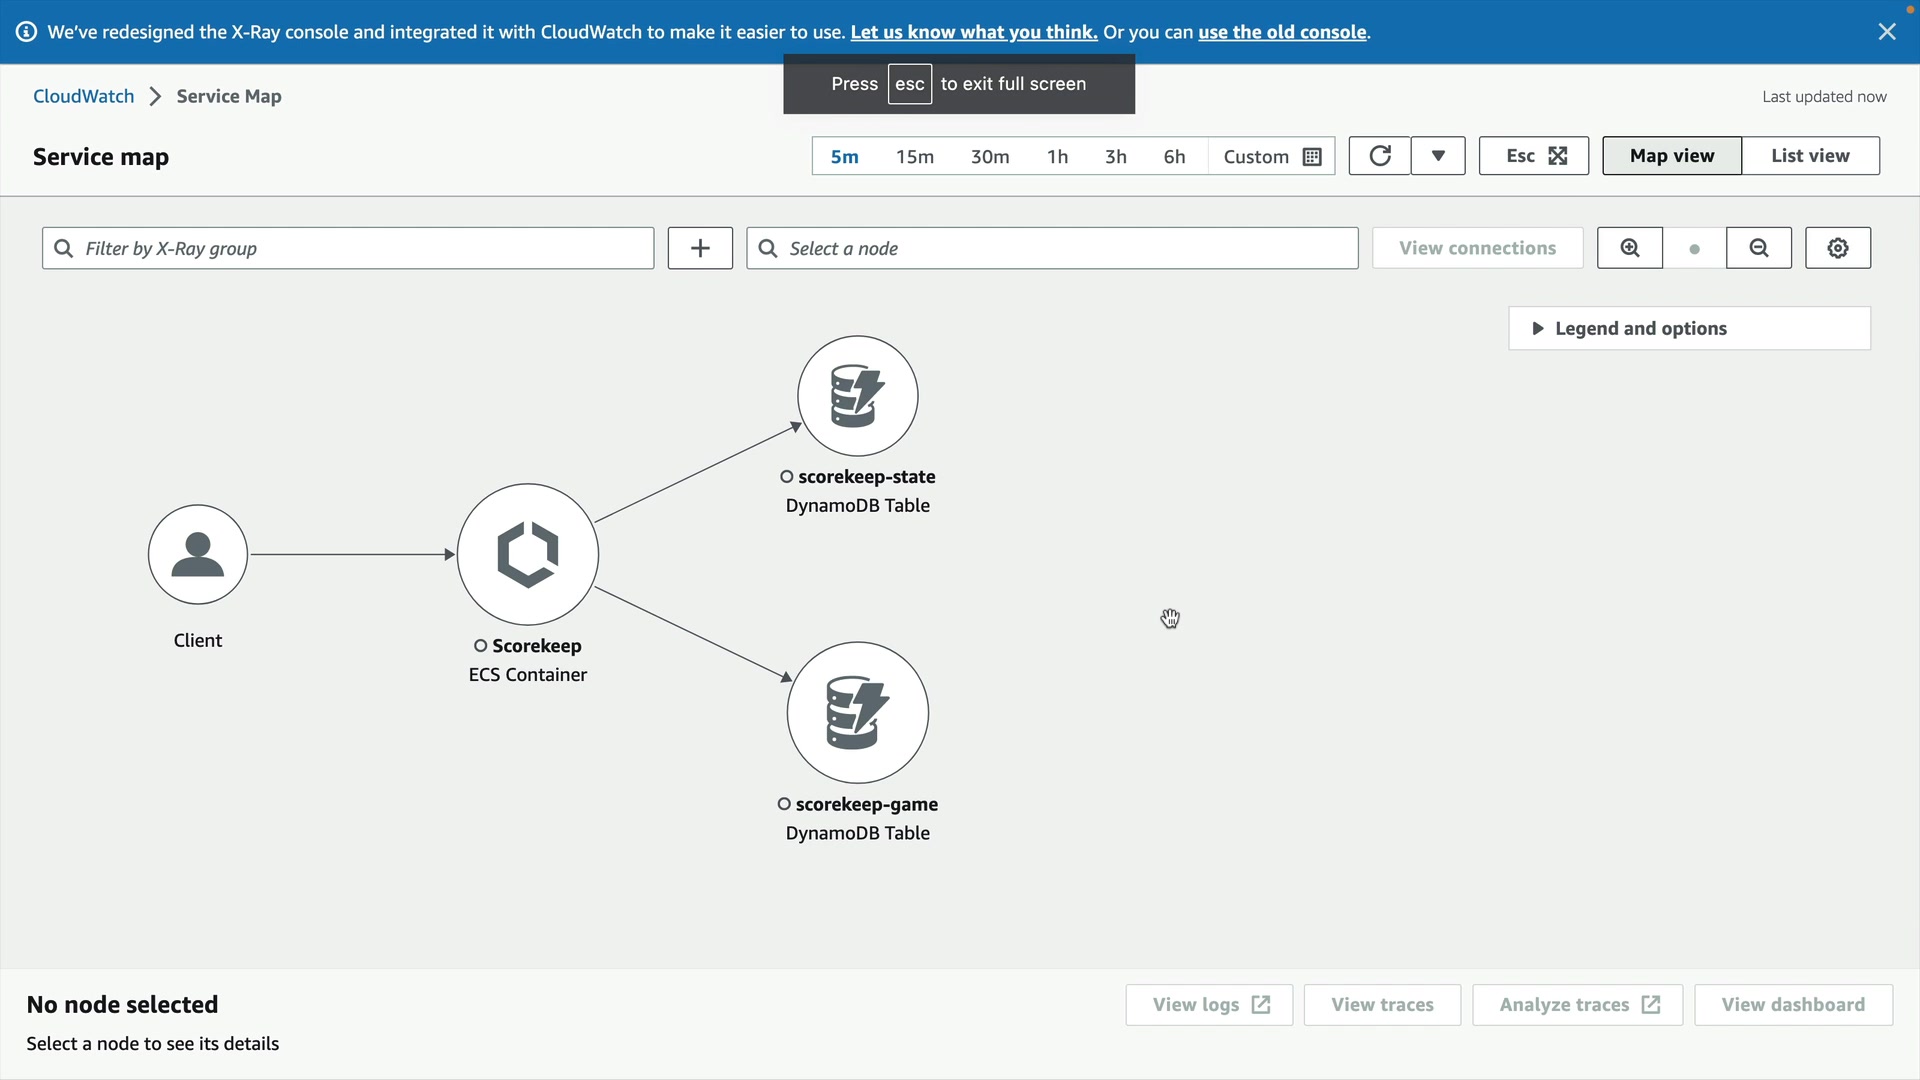Reset zoom level with center dot
The width and height of the screenshot is (1920, 1080).
(1694, 249)
